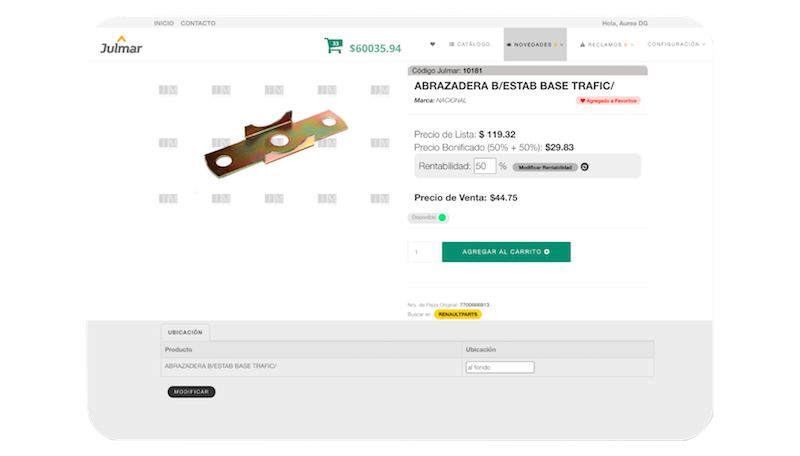Select the Ubicación tab

pyautogui.click(x=185, y=333)
